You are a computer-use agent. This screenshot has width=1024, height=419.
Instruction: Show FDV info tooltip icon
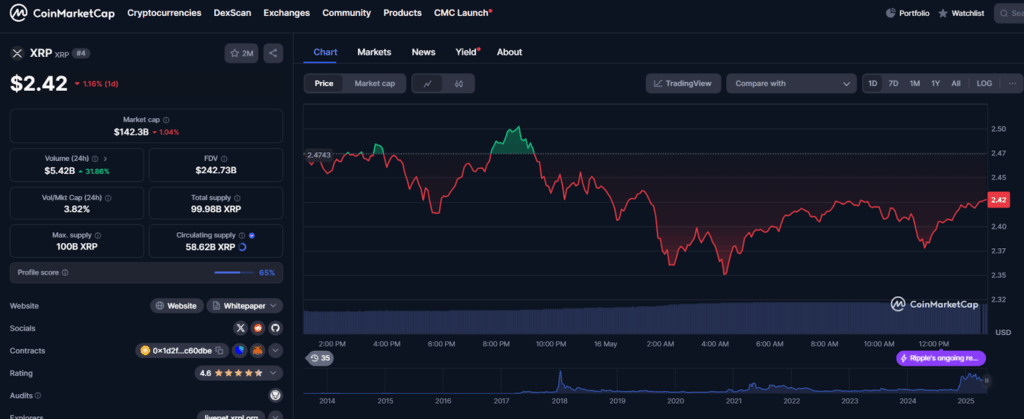225,159
